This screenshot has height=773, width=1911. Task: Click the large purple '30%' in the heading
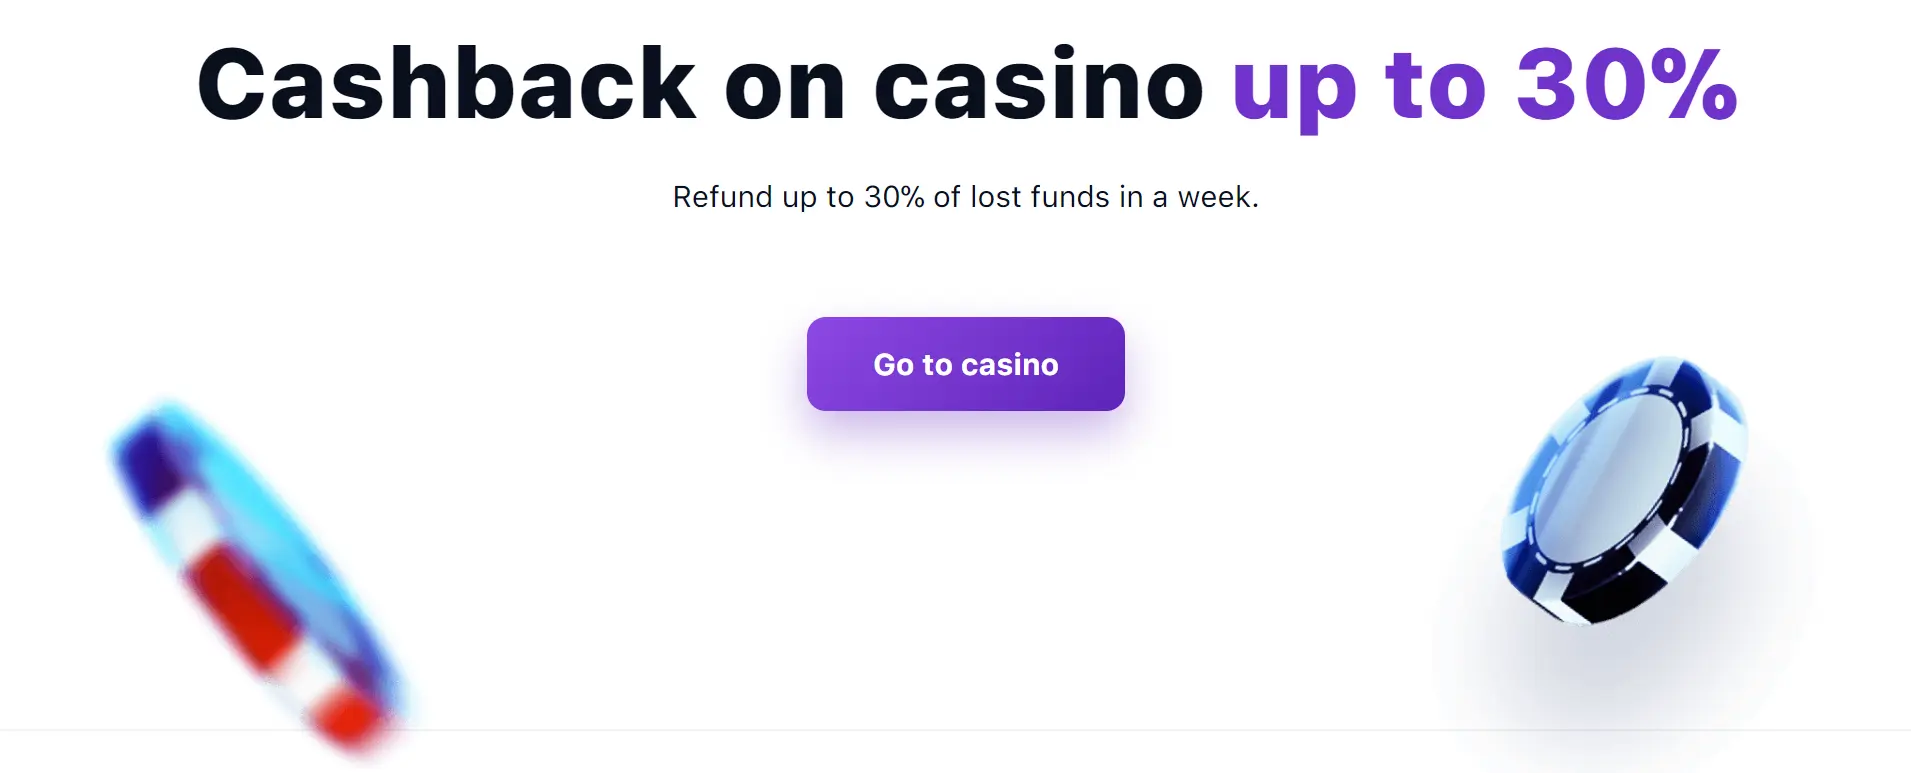coord(1626,86)
